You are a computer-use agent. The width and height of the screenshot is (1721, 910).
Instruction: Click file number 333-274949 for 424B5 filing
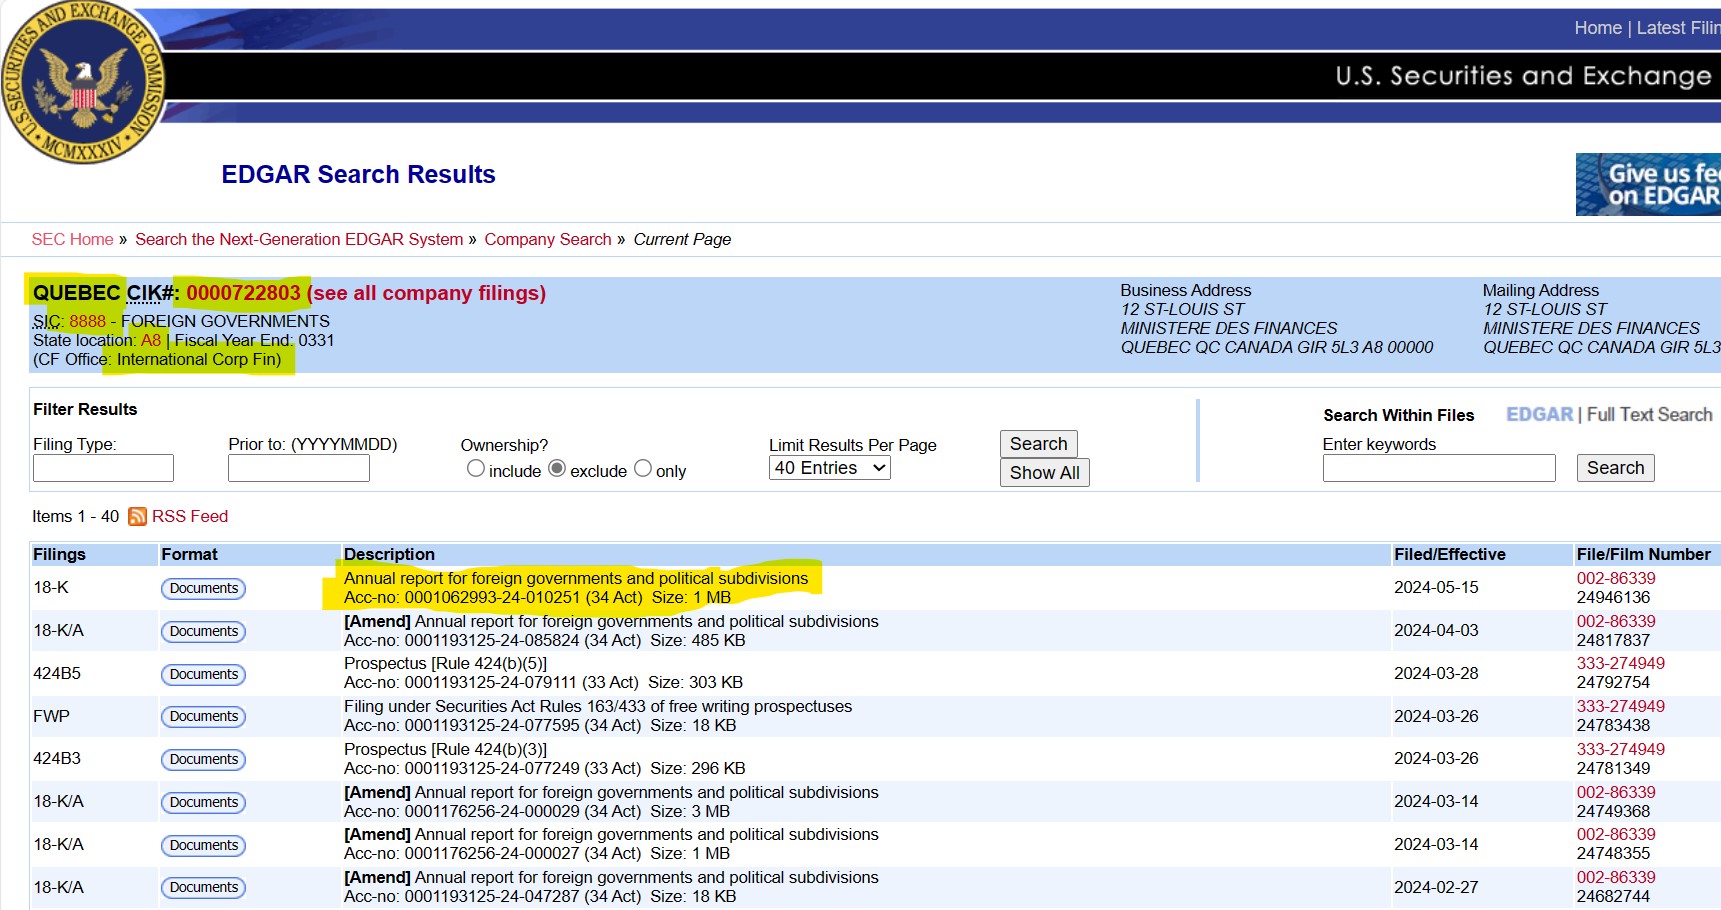point(1621,664)
